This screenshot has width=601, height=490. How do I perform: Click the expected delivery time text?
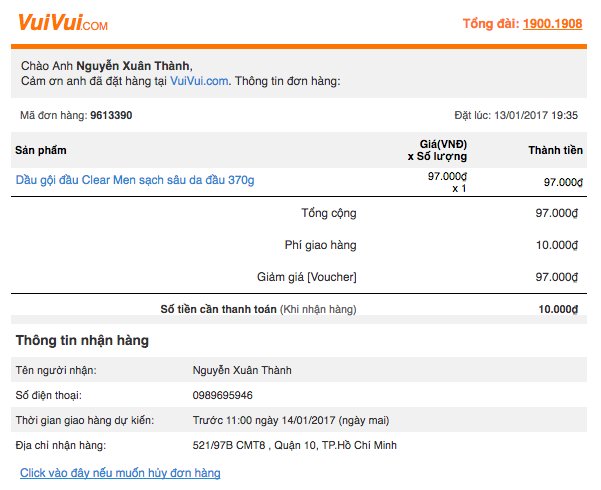point(291,420)
